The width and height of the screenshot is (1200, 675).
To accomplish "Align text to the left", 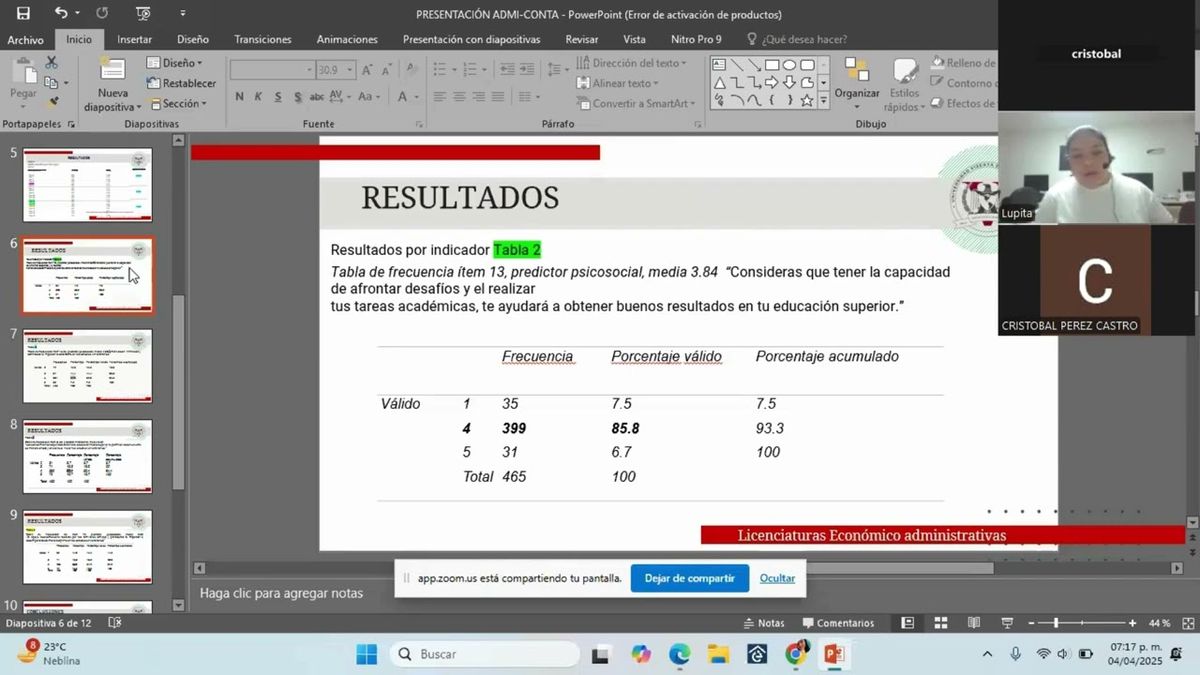I will click(441, 97).
